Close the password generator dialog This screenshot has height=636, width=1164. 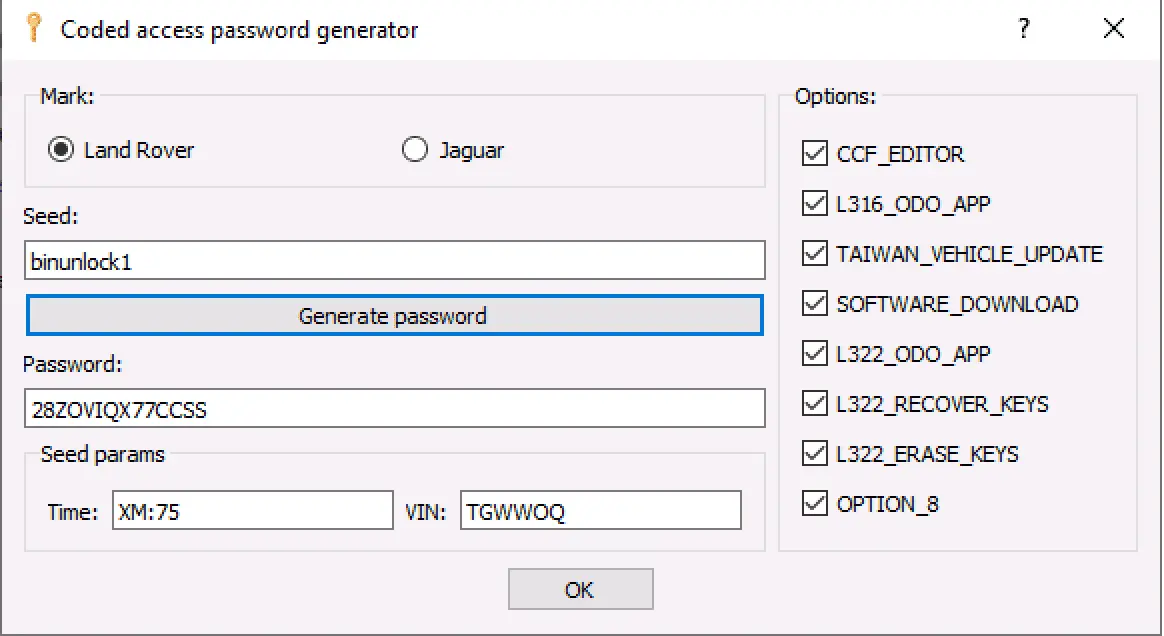pos(1114,29)
